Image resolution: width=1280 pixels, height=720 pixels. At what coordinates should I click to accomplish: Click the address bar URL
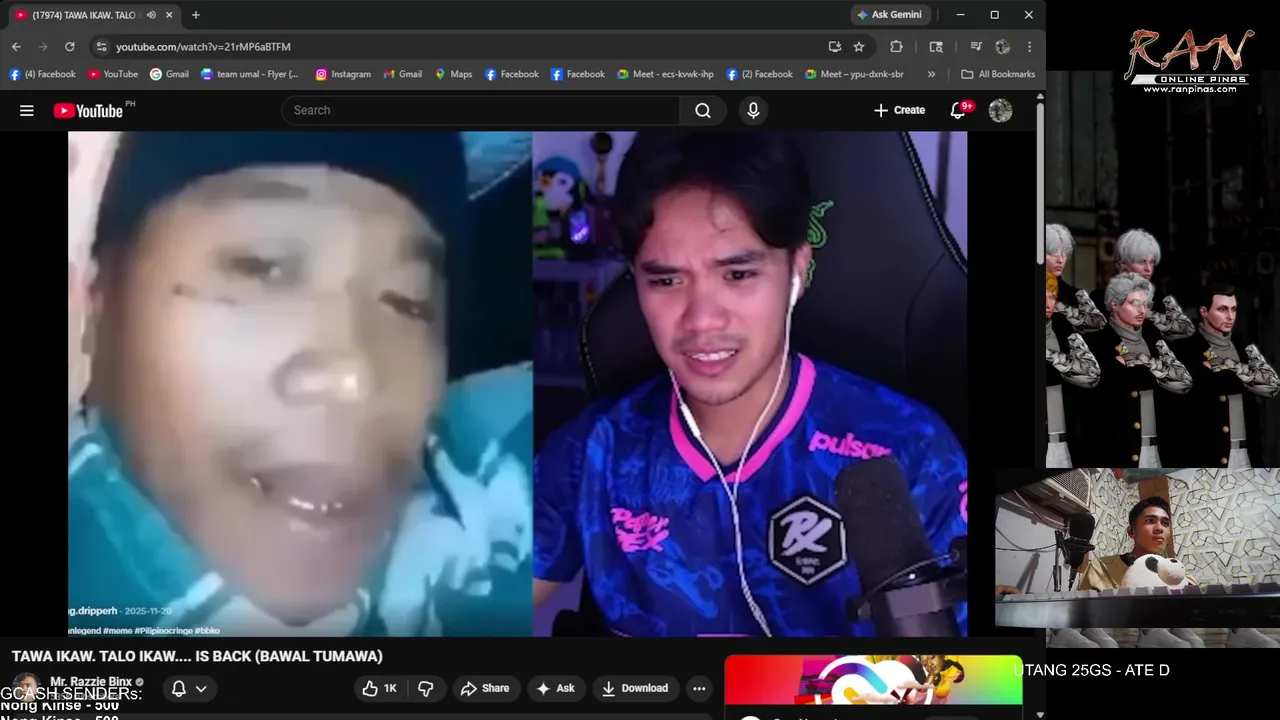coord(203,47)
